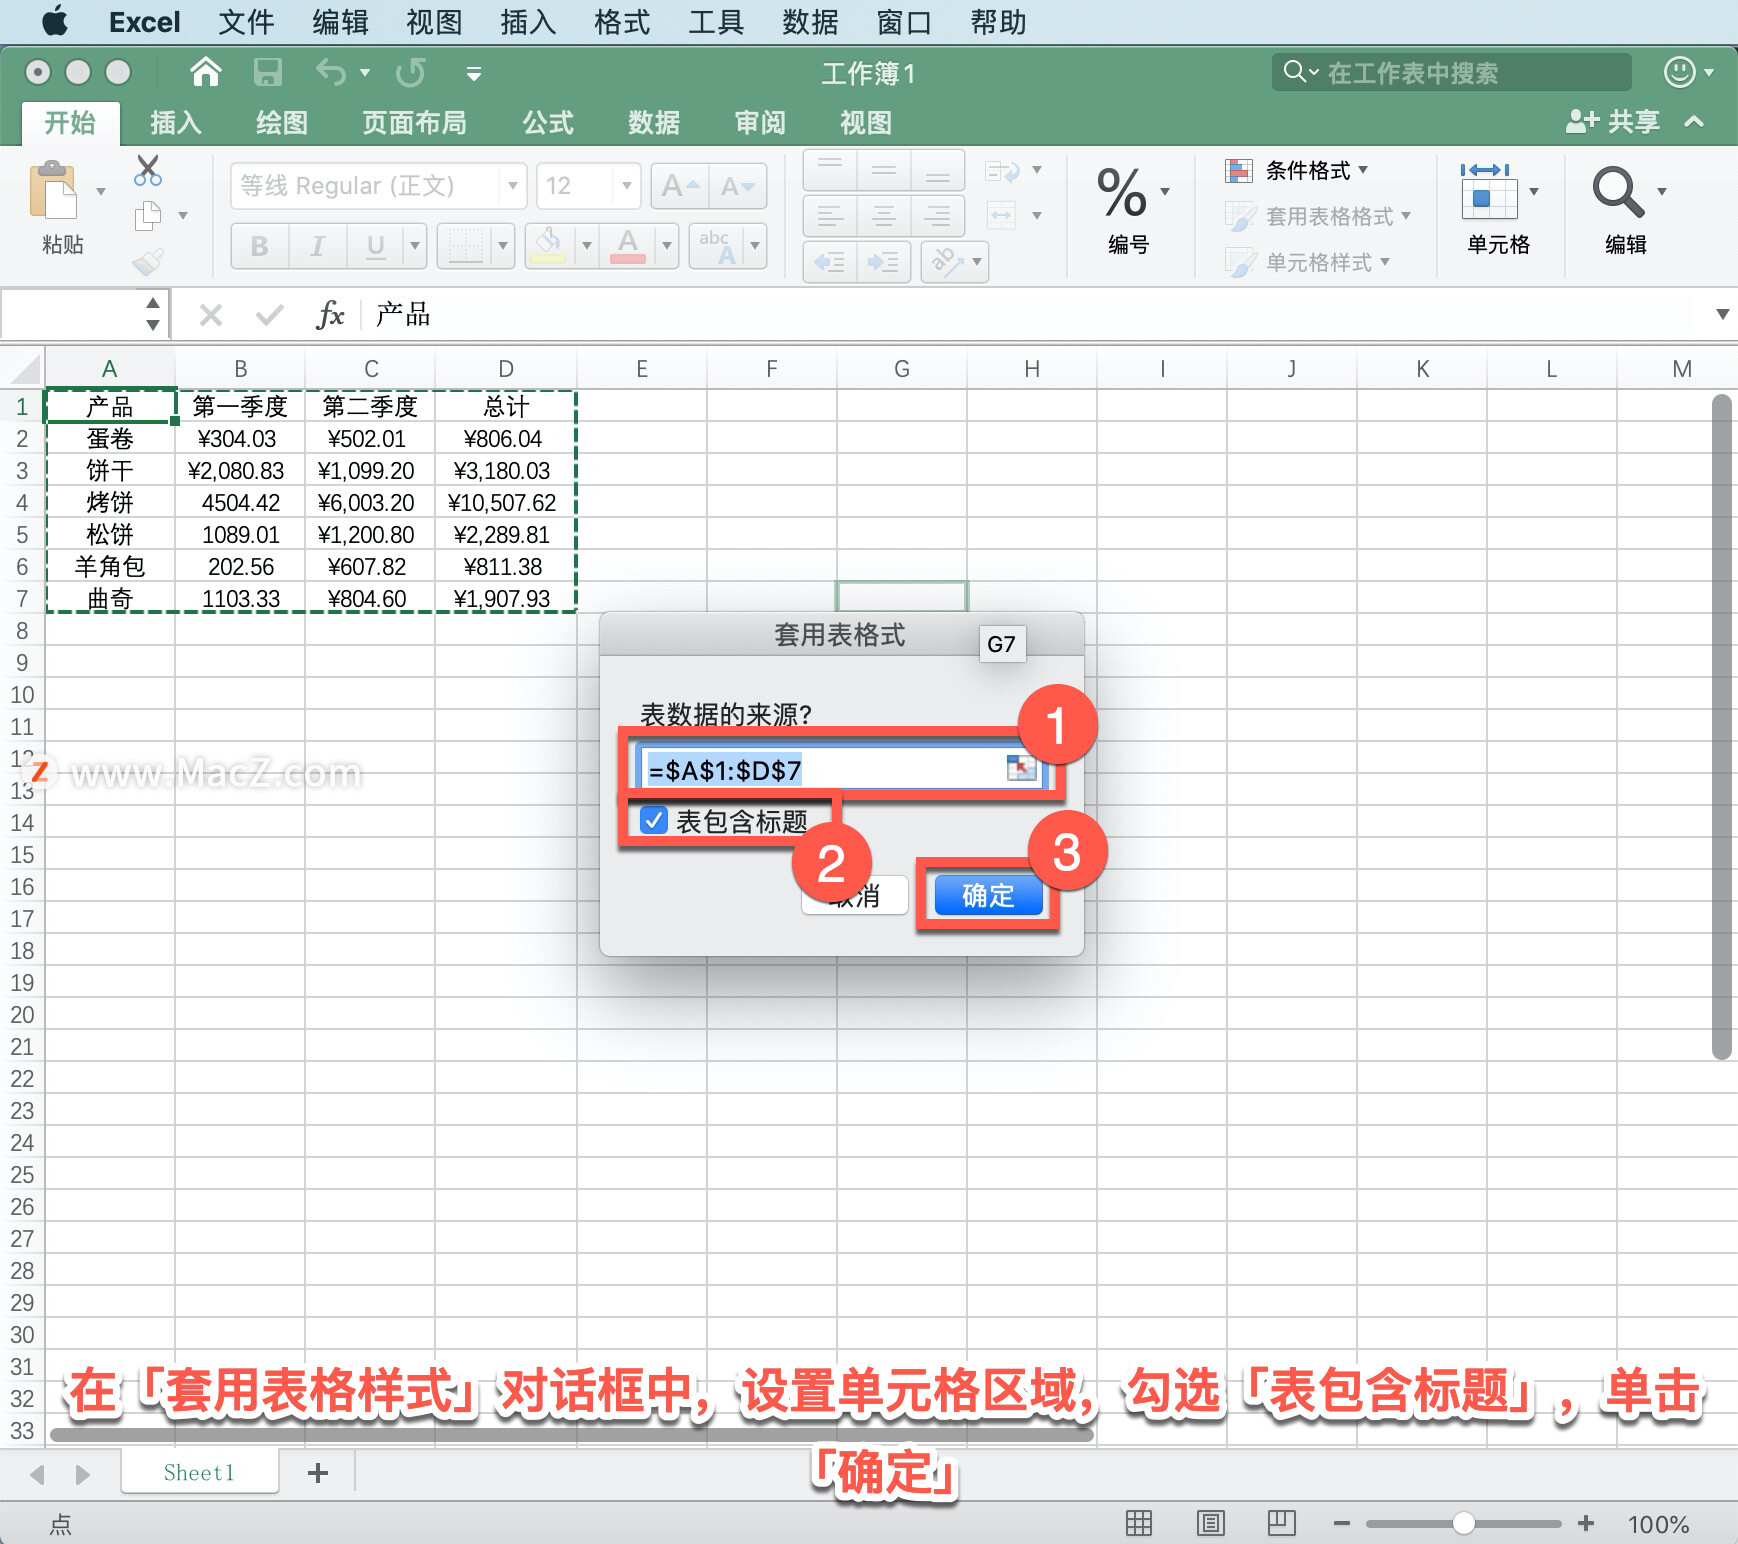Increase font size with larger A icon

tap(680, 186)
